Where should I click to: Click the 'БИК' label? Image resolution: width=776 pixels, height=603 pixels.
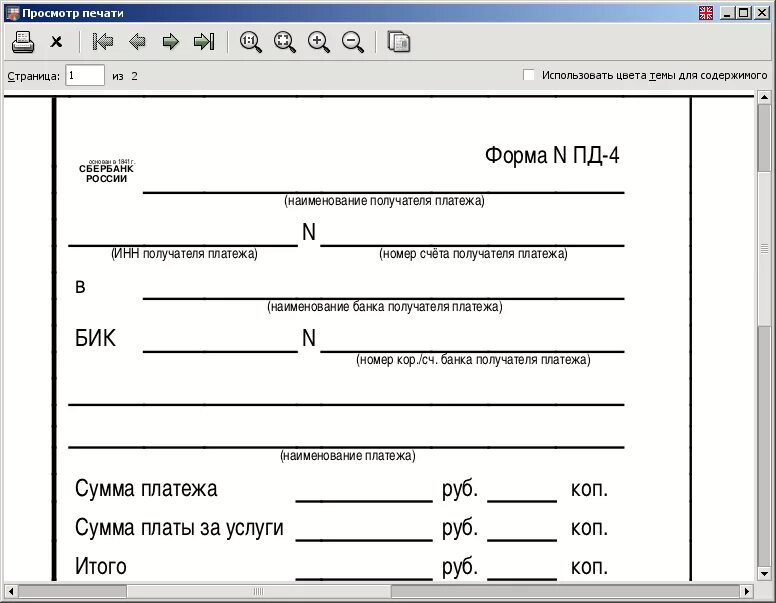[x=95, y=338]
